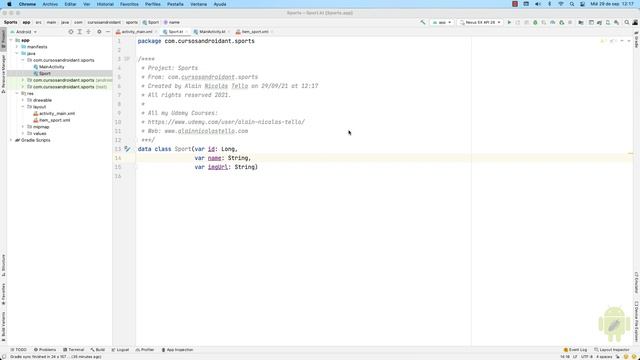Click the package declaration on line 1
The image size is (640, 360).
pyautogui.click(x=196, y=41)
